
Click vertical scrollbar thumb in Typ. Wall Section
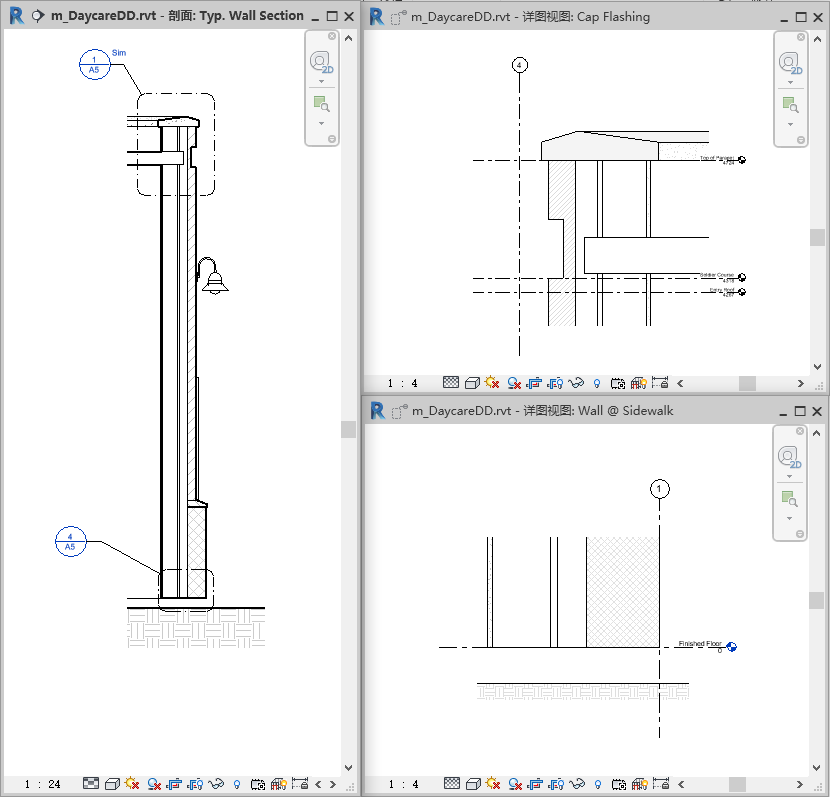coord(348,429)
